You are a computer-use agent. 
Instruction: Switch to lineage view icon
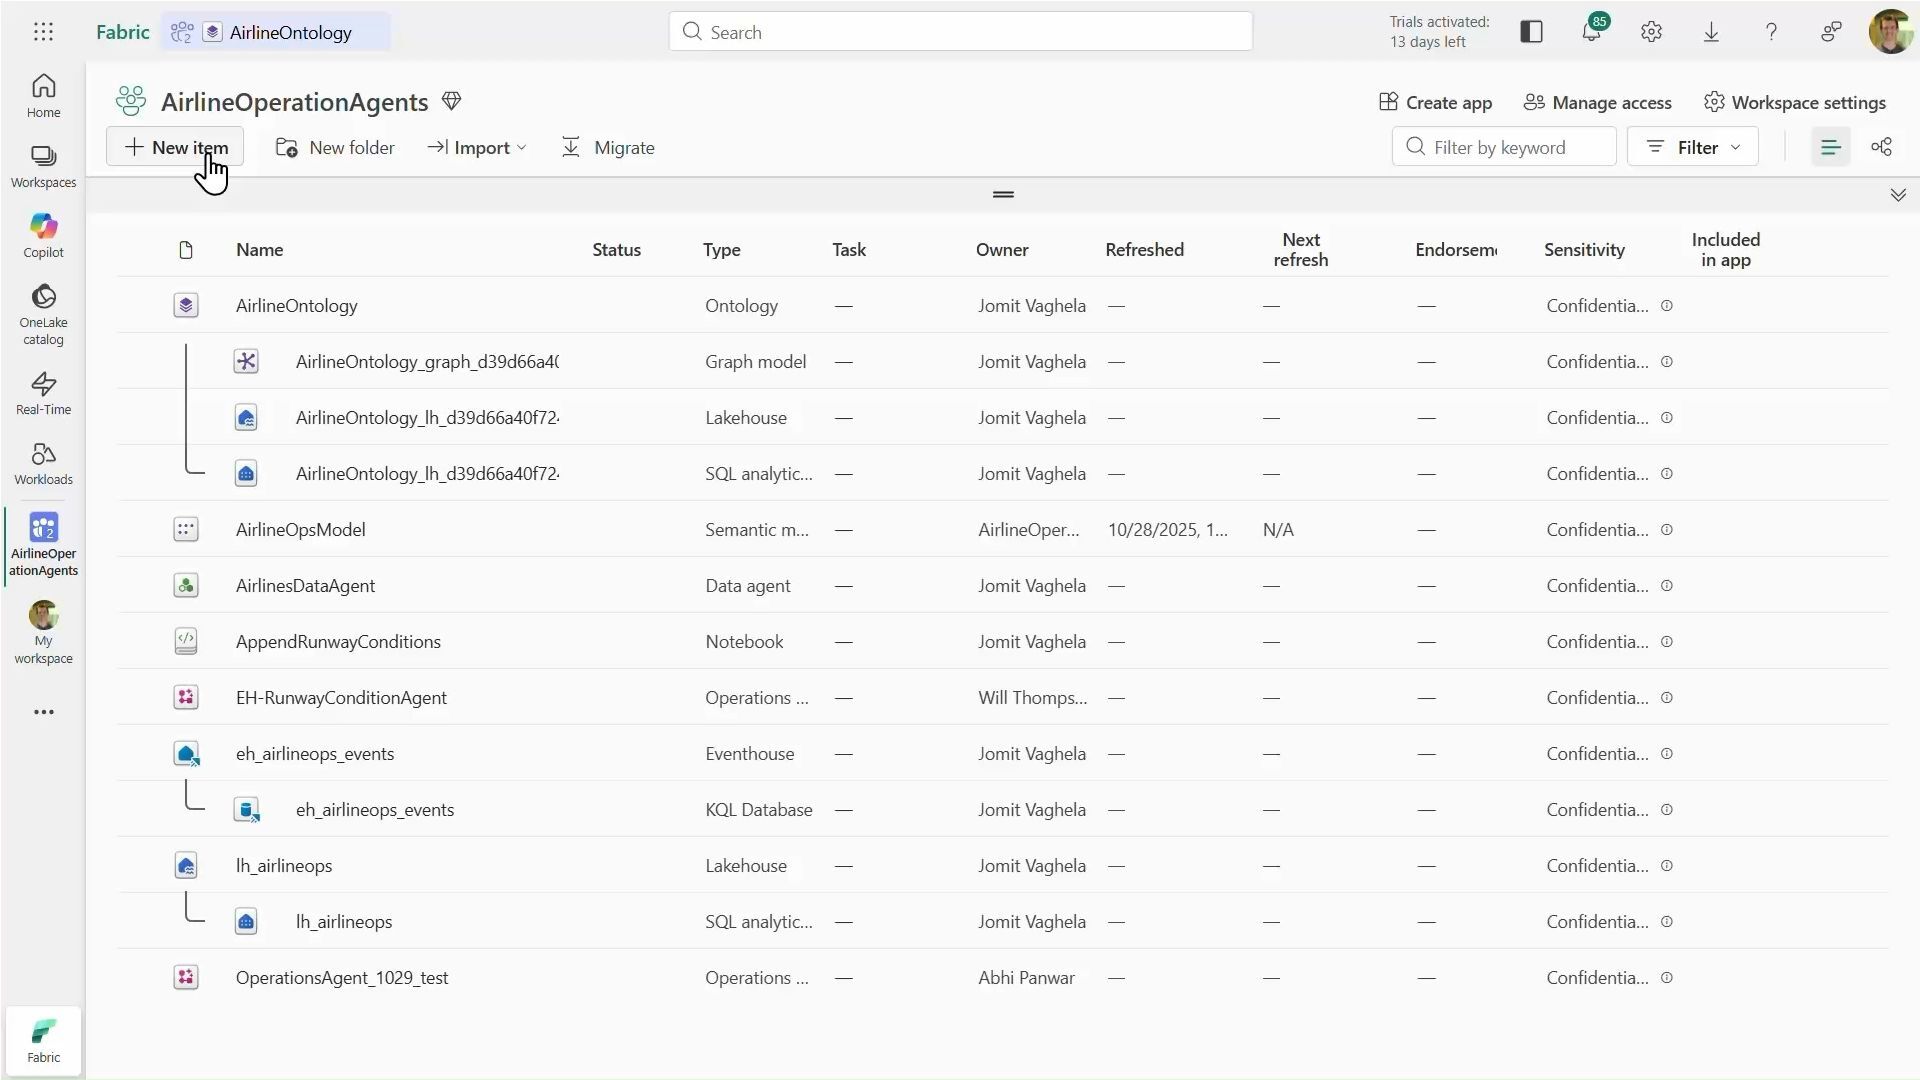[x=1881, y=147]
